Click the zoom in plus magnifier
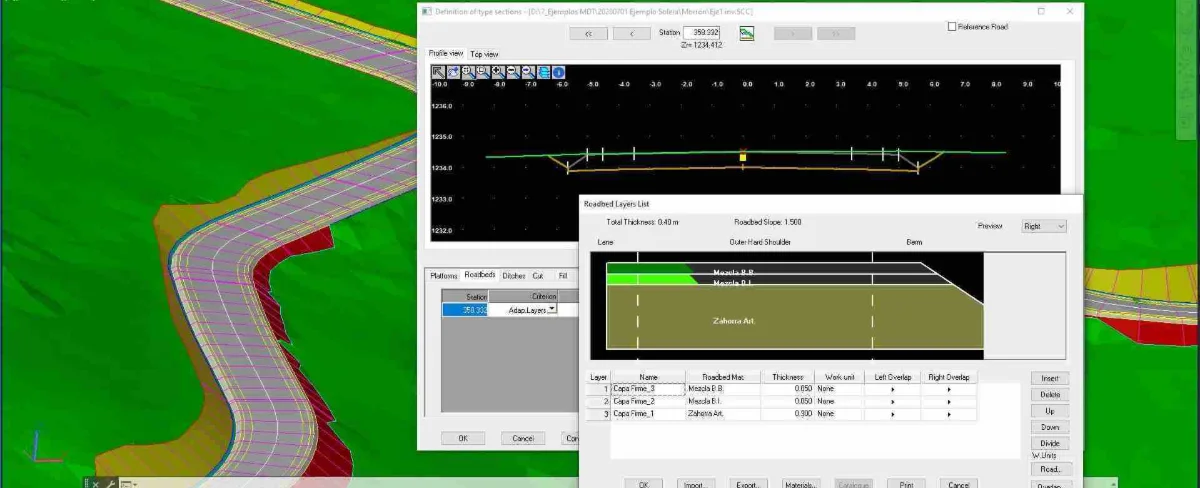Image resolution: width=1200 pixels, height=488 pixels. click(x=498, y=72)
